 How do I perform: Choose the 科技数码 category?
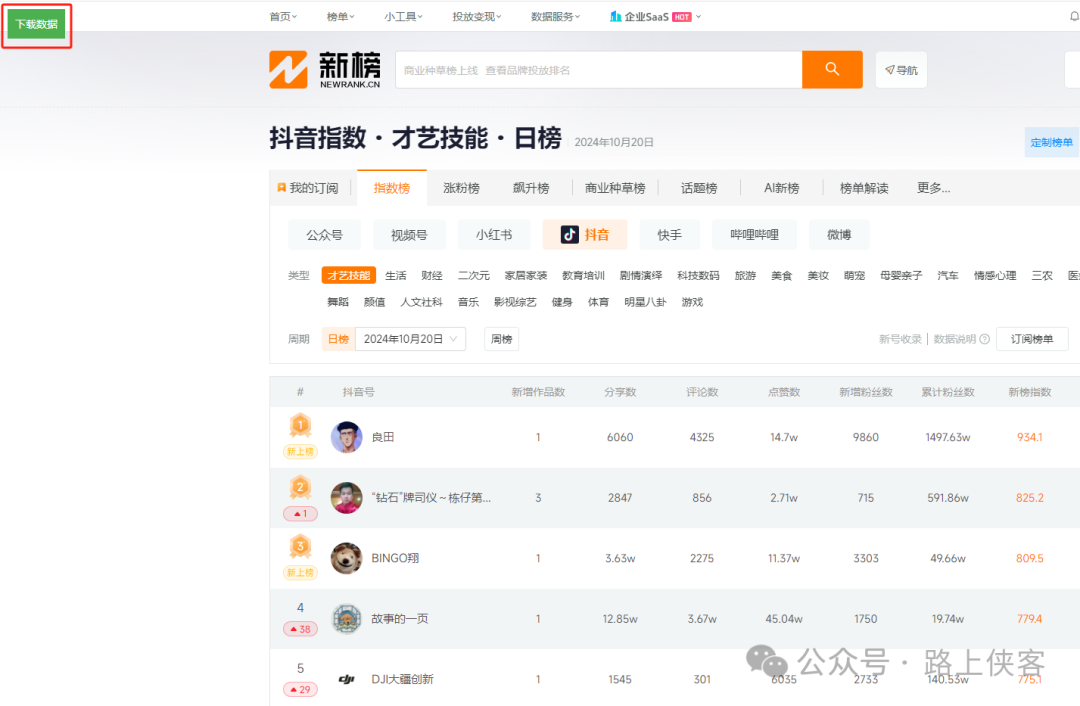point(698,276)
